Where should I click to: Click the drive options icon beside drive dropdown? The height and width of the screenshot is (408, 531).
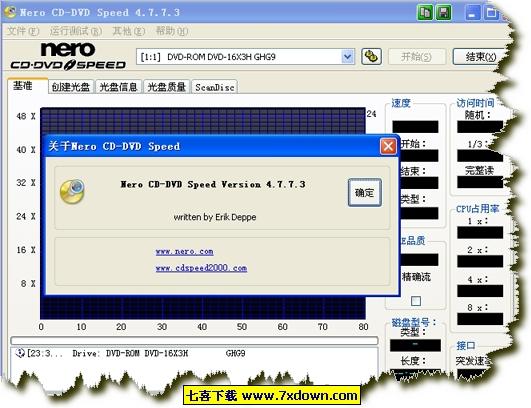371,57
